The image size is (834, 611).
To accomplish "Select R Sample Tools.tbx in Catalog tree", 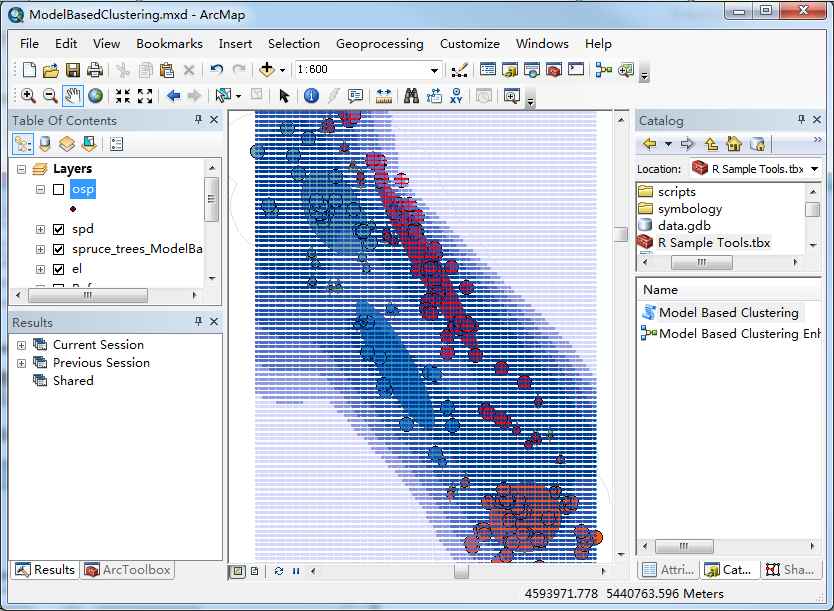I will [x=704, y=243].
